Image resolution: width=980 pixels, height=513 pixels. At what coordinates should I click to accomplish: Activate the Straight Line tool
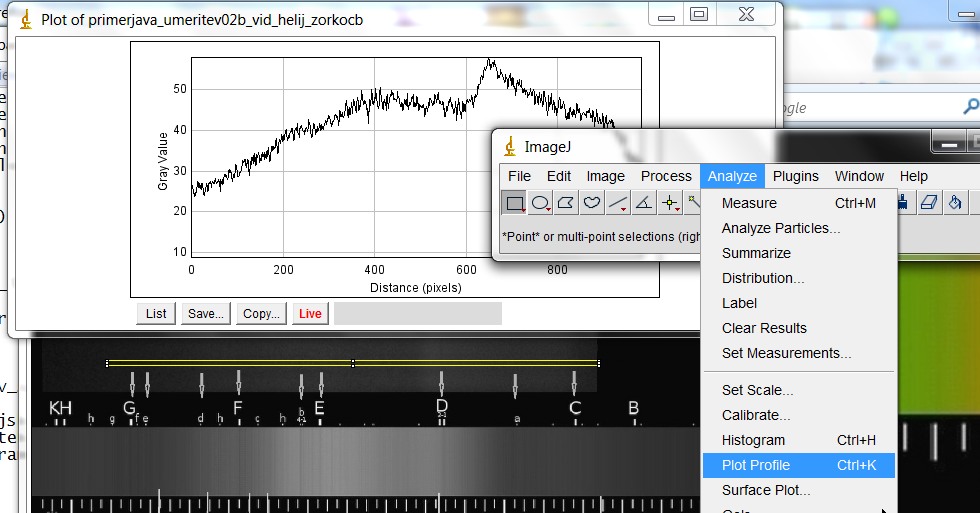pos(618,203)
